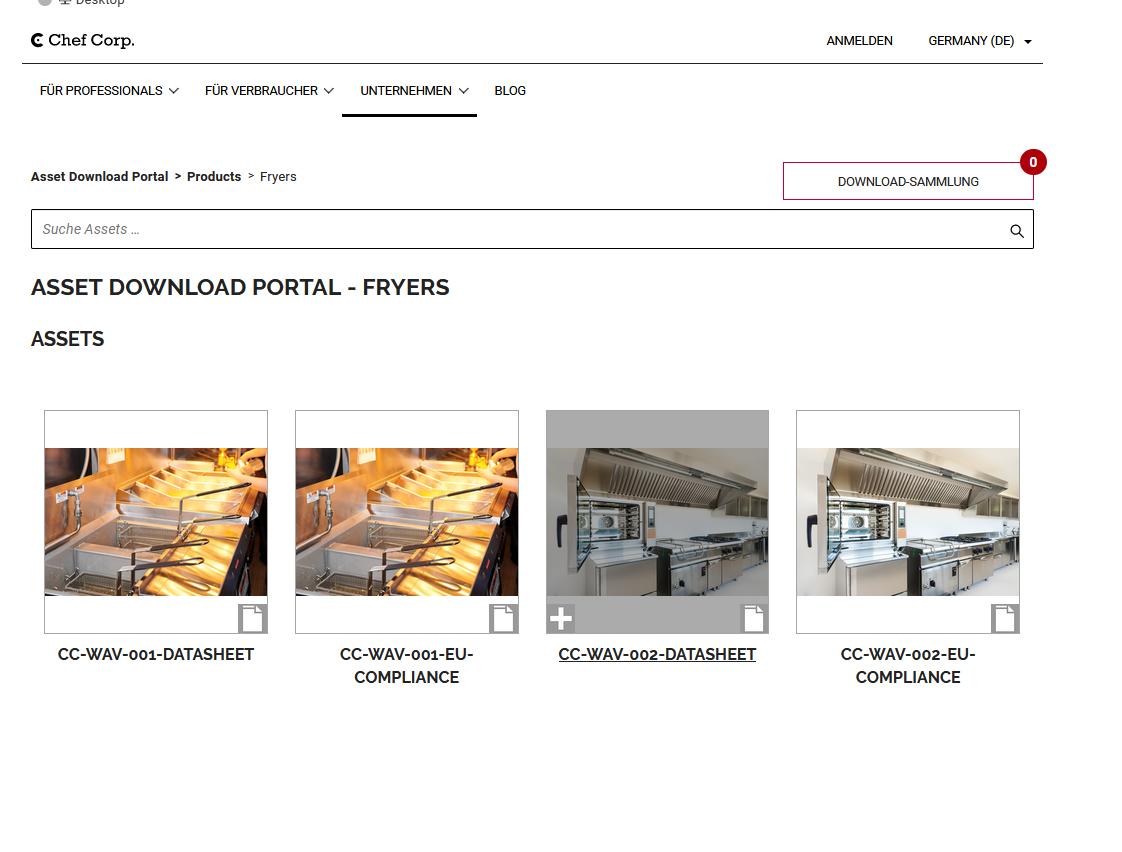The height and width of the screenshot is (852, 1122).
Task: Click the plus icon on CC-WAV-002-DATASHEET thumbnail
Action: tap(561, 618)
